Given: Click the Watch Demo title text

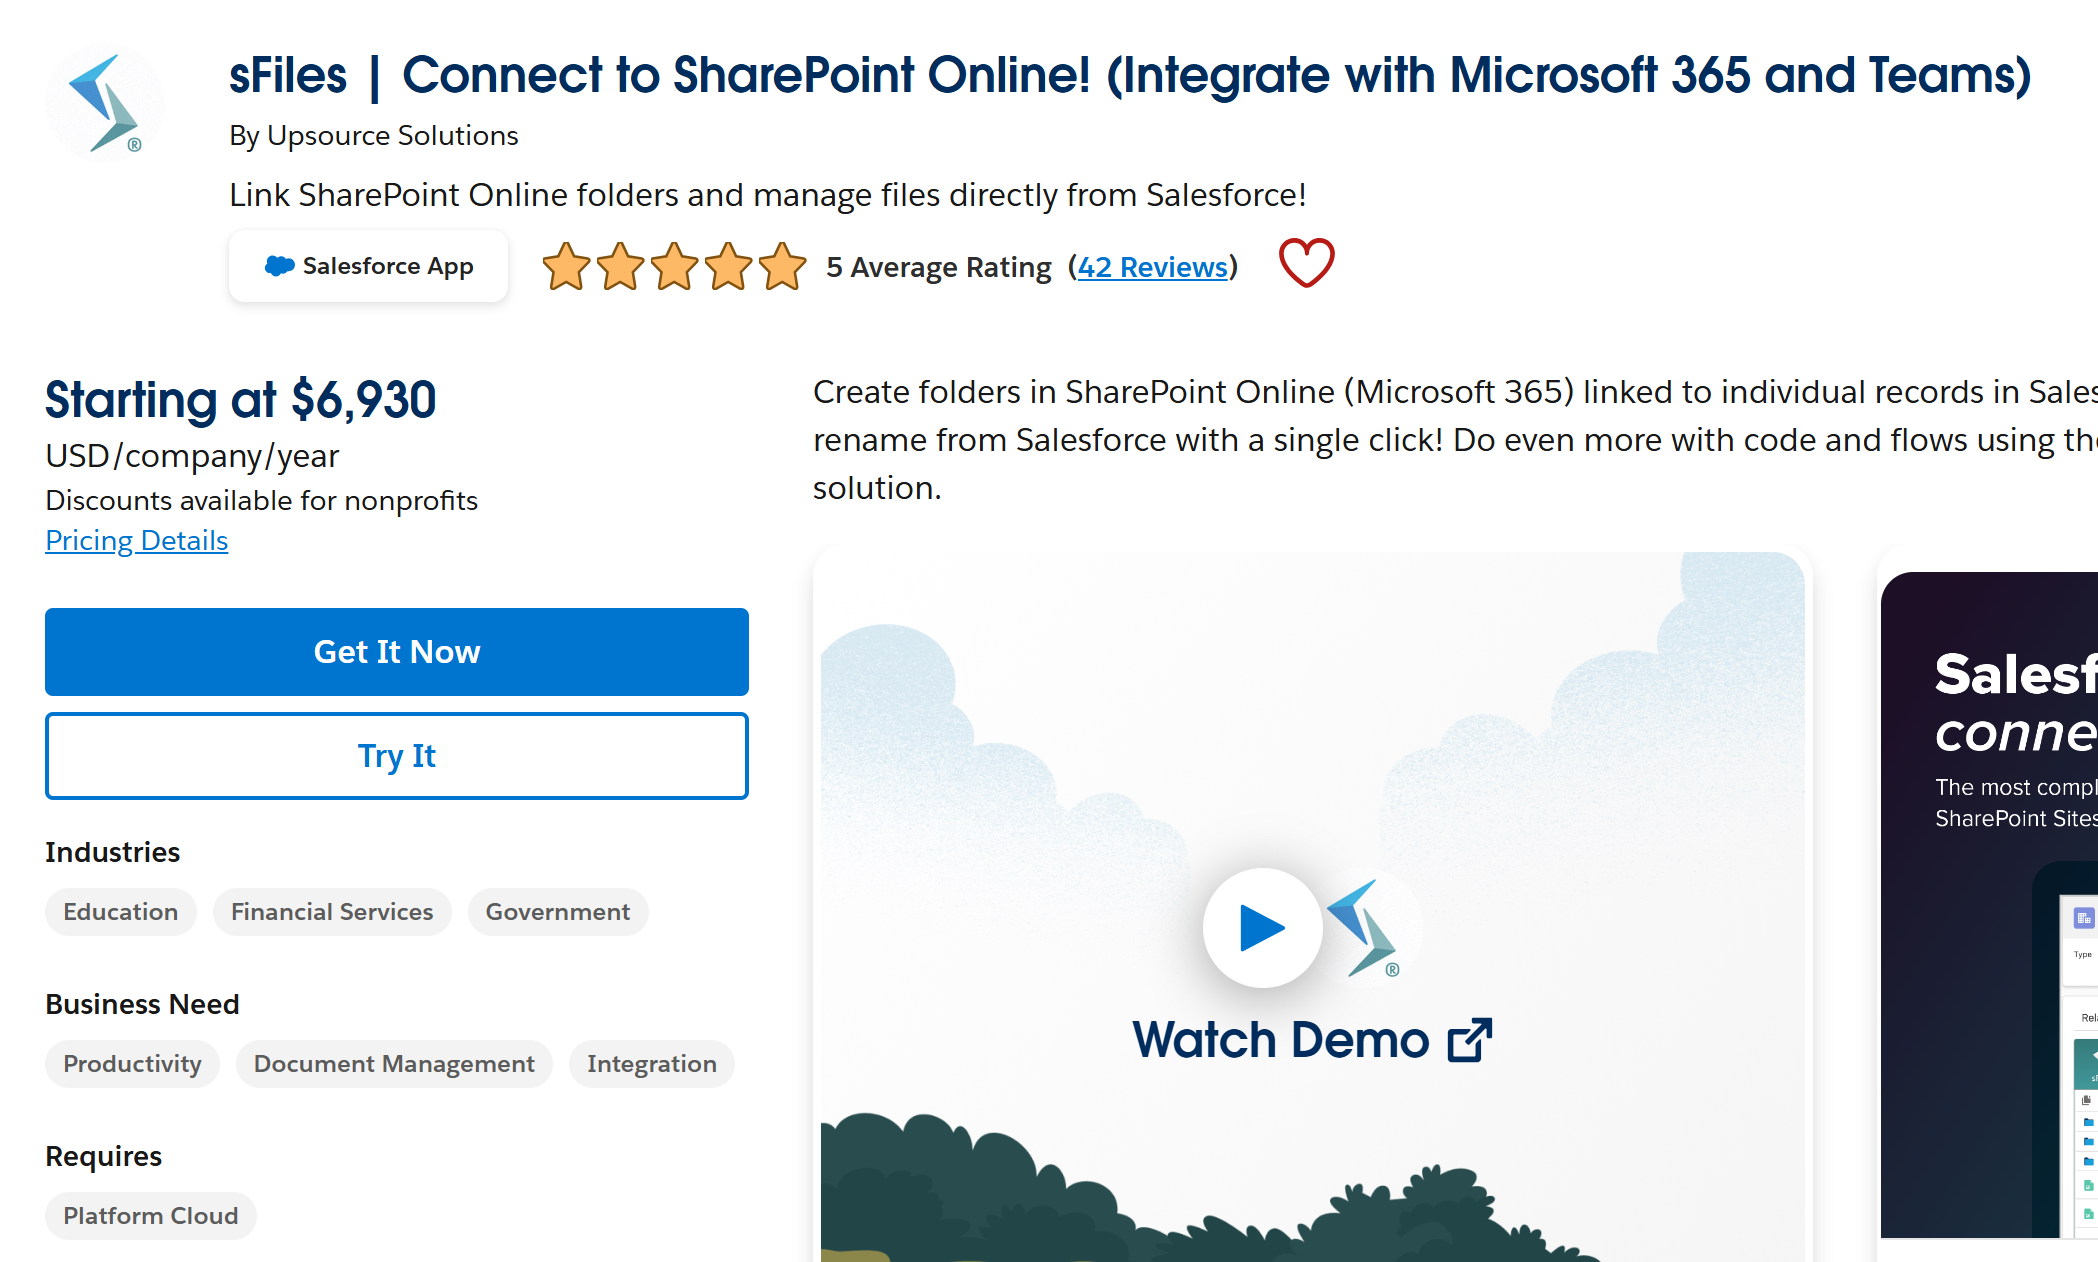Looking at the screenshot, I should 1281,1040.
